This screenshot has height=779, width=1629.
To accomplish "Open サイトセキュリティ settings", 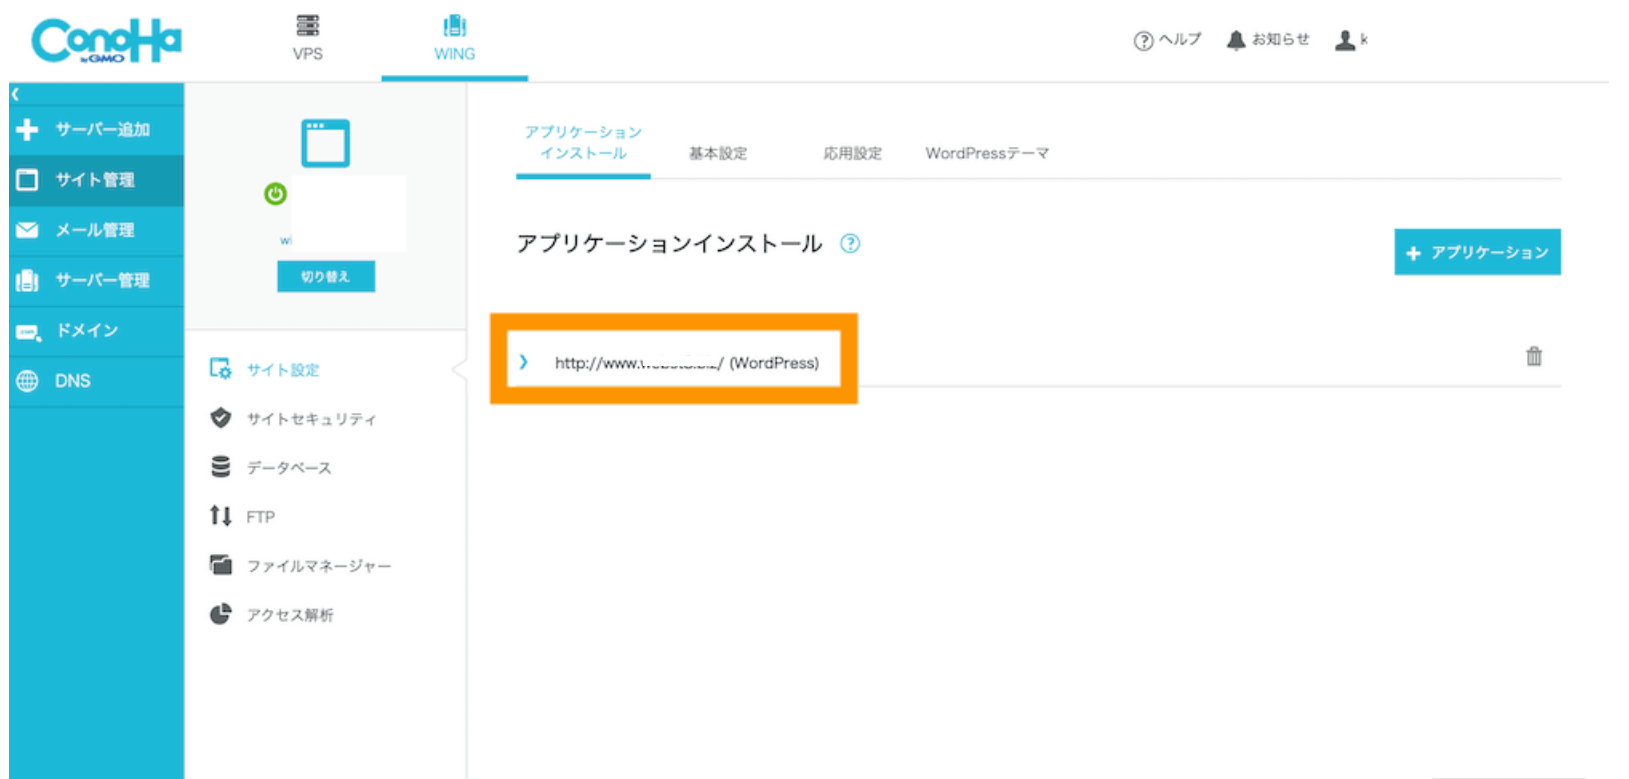I will pyautogui.click(x=311, y=419).
